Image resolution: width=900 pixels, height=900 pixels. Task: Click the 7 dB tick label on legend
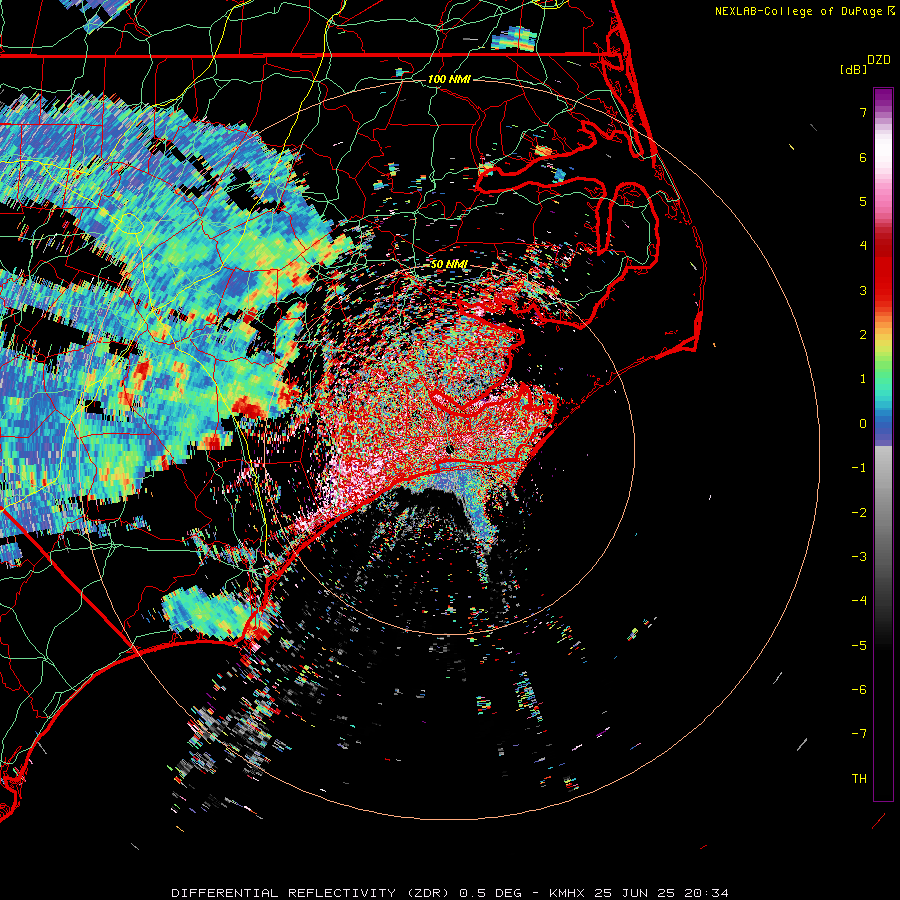863,112
